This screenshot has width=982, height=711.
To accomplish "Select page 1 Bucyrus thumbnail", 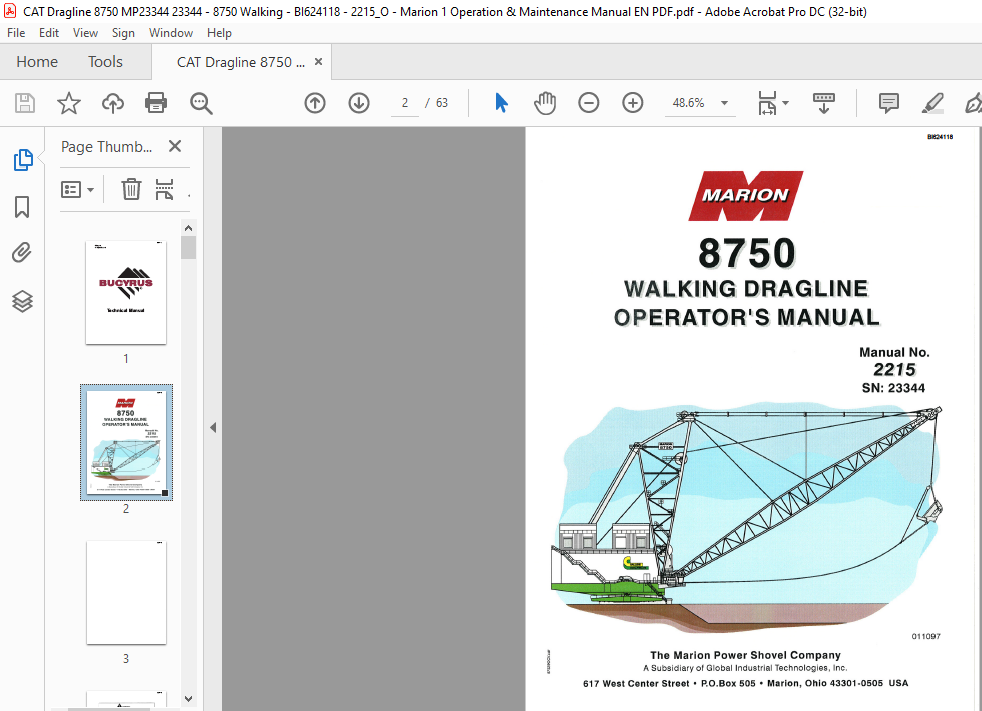I will coord(126,293).
